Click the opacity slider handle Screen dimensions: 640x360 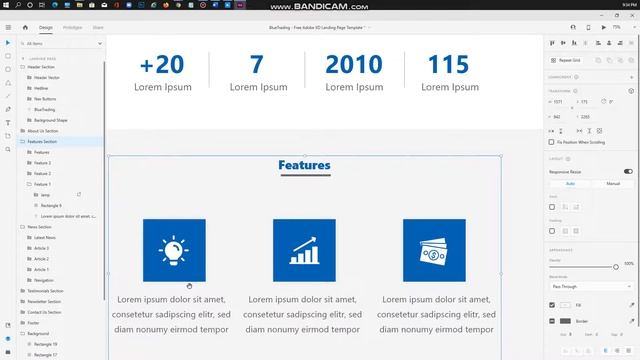click(616, 267)
